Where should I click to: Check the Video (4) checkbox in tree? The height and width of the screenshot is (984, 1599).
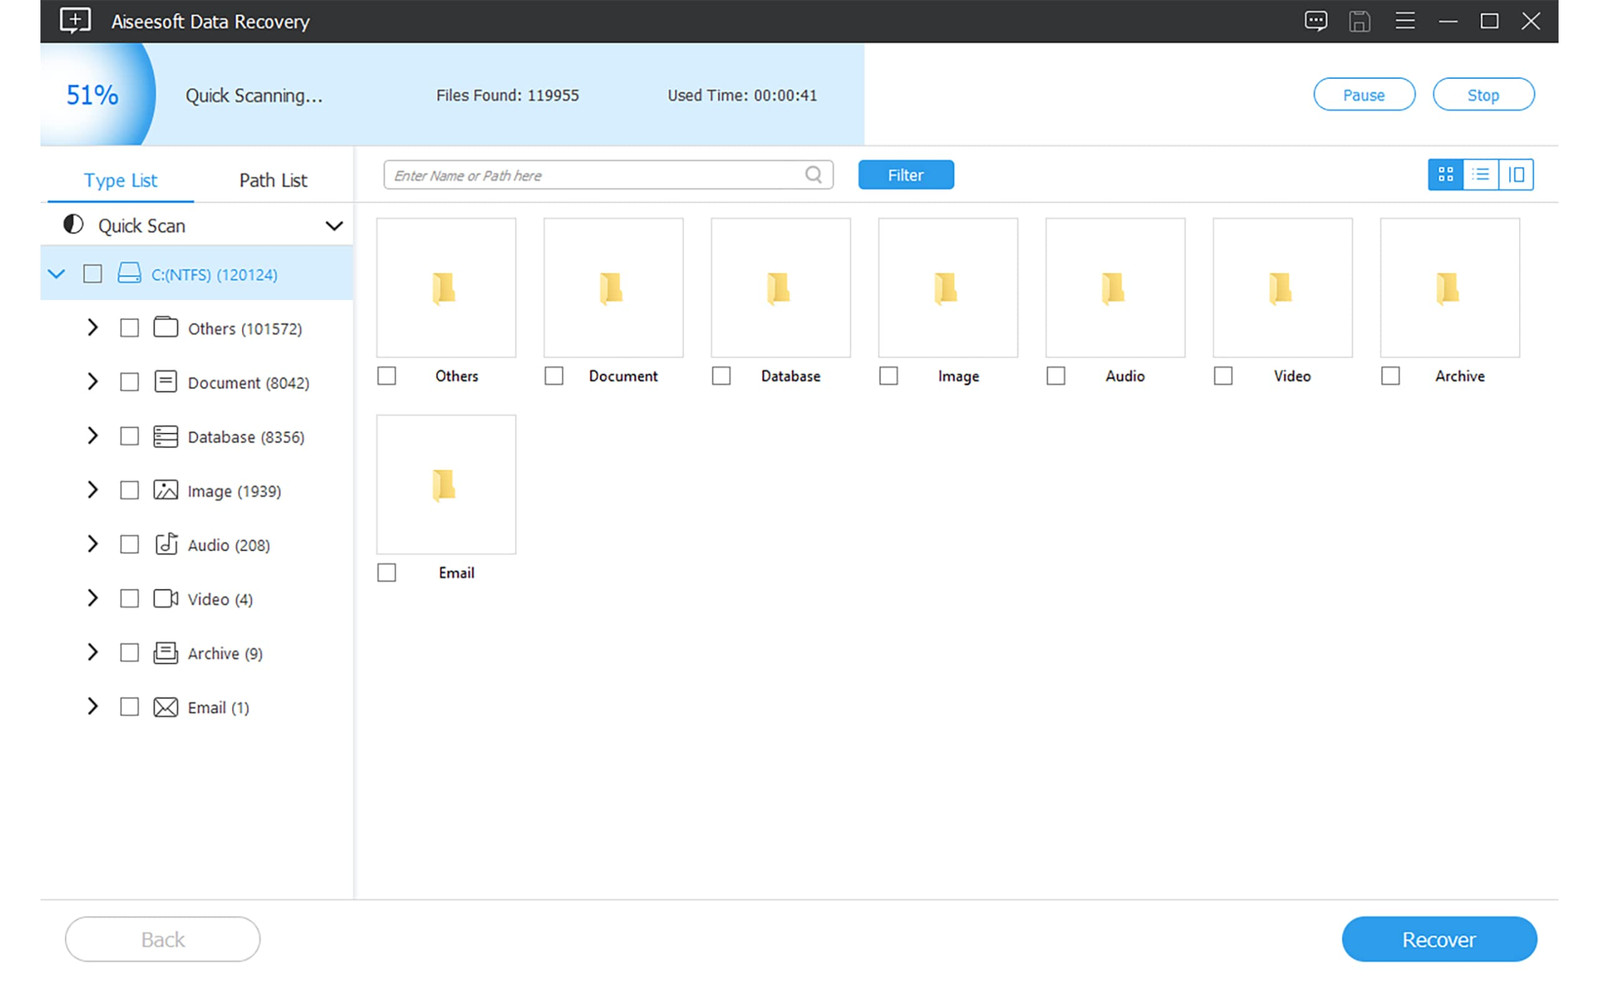129,598
